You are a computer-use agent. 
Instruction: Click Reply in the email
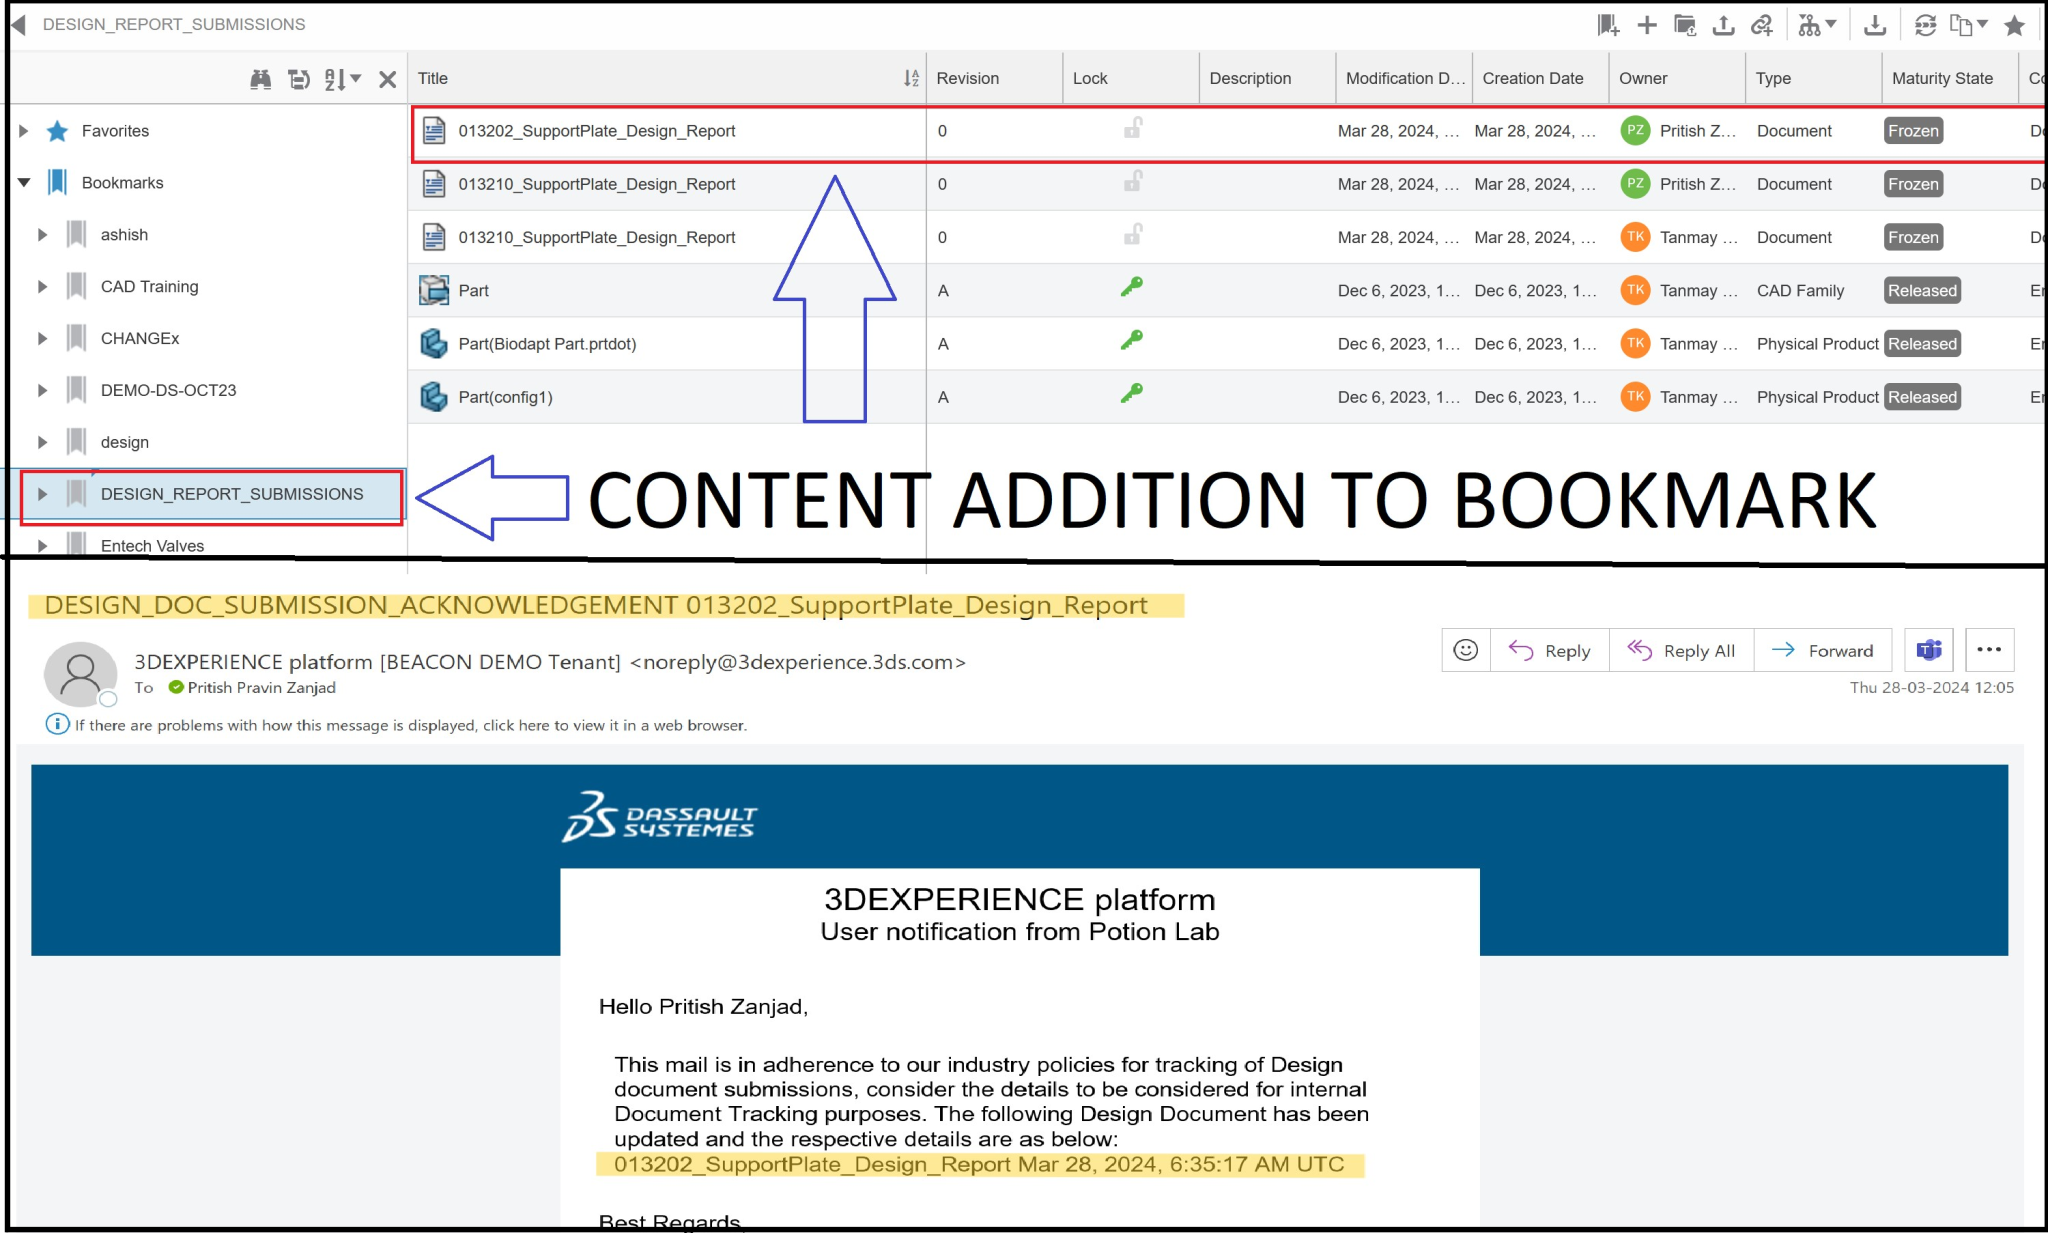[x=1550, y=650]
